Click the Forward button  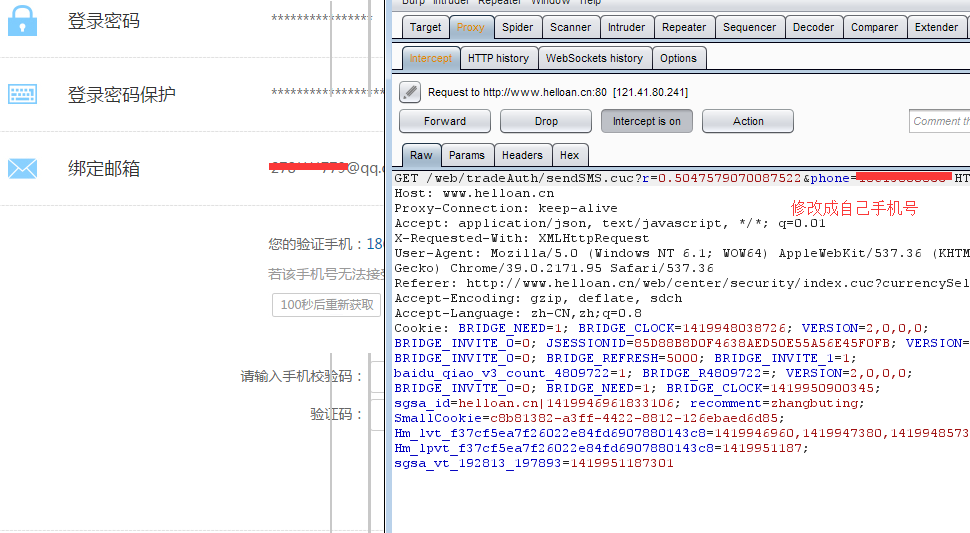coord(445,121)
